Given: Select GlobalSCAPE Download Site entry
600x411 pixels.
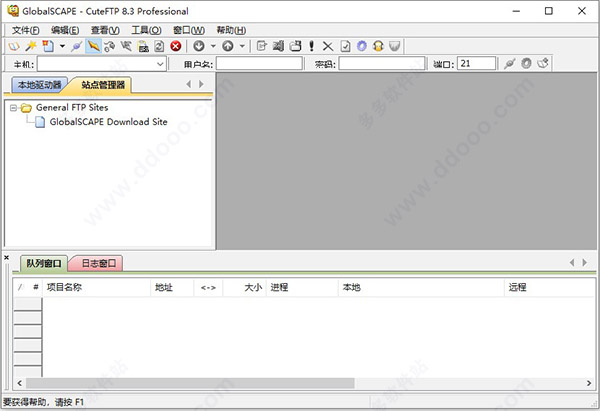Looking at the screenshot, I should [109, 122].
